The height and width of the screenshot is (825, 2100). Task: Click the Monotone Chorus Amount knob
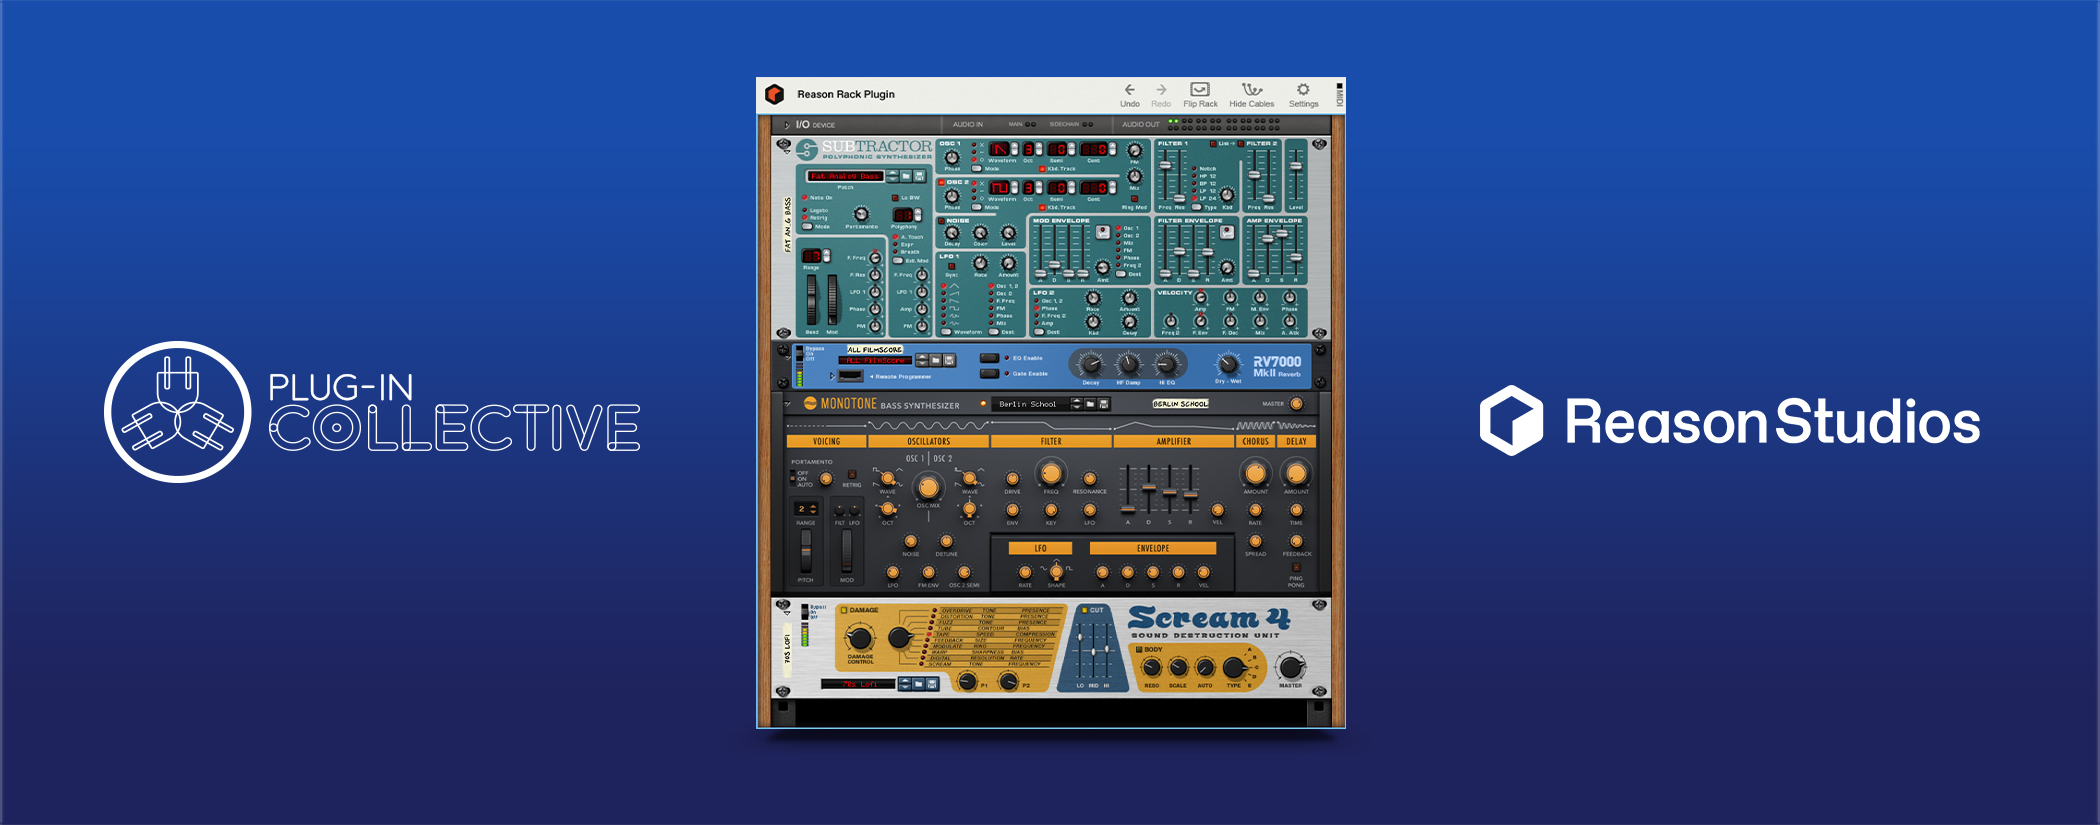coord(1256,473)
